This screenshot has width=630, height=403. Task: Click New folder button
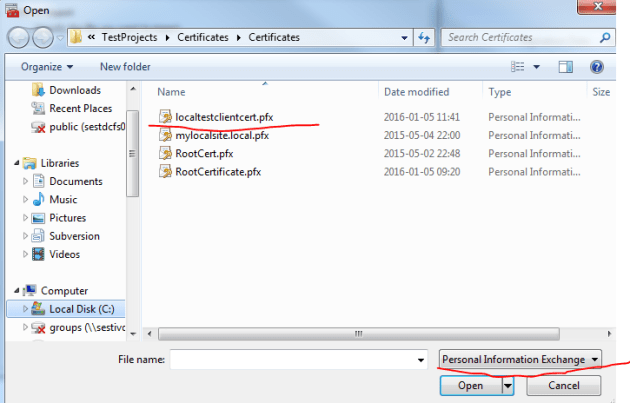[x=125, y=67]
